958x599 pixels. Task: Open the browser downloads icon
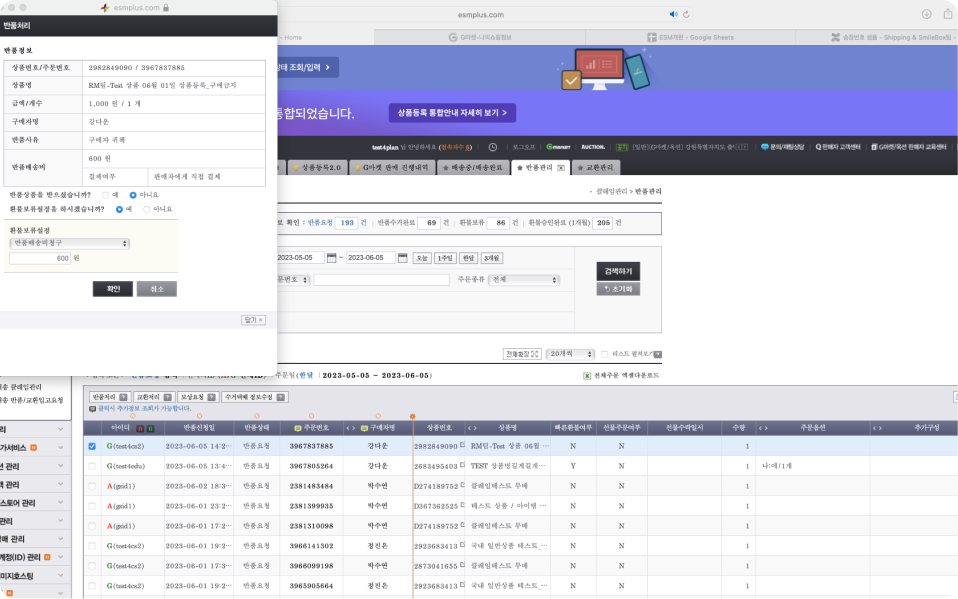(925, 14)
